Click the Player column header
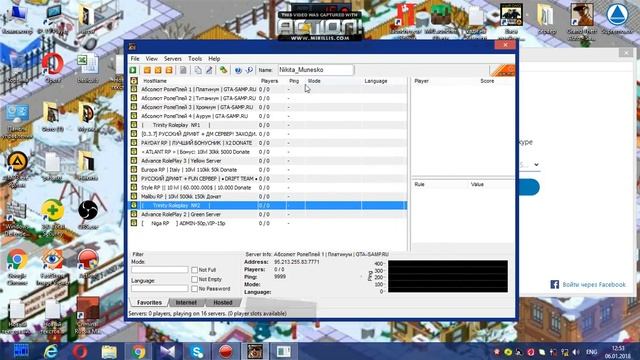The height and width of the screenshot is (360, 640). tap(422, 81)
